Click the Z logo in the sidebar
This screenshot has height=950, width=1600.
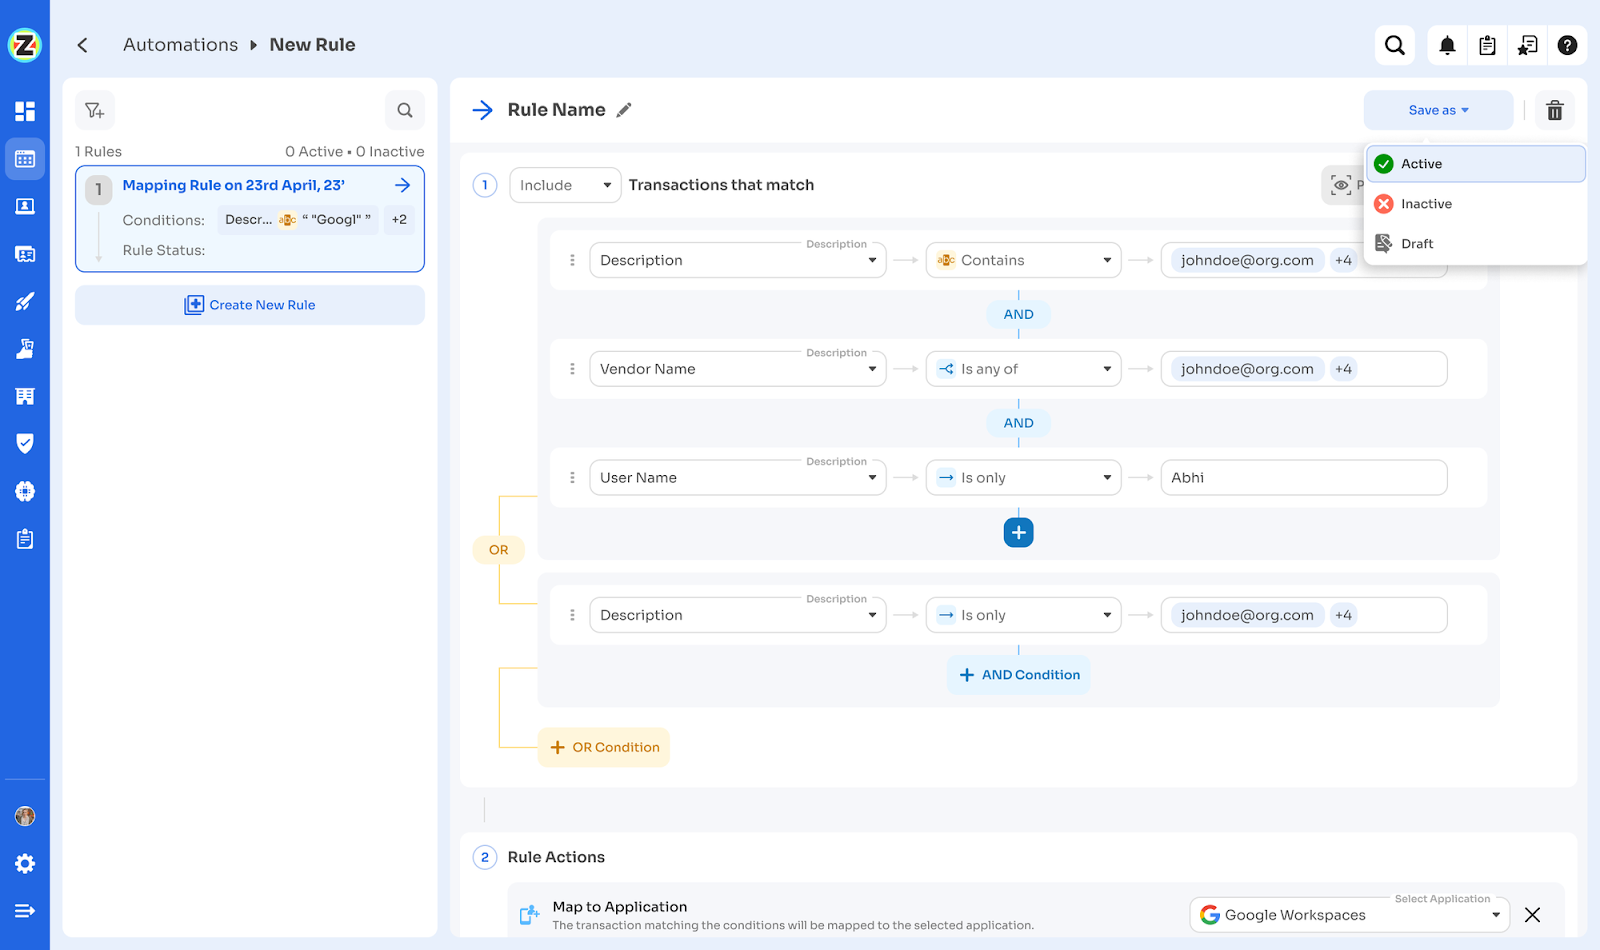pyautogui.click(x=25, y=45)
